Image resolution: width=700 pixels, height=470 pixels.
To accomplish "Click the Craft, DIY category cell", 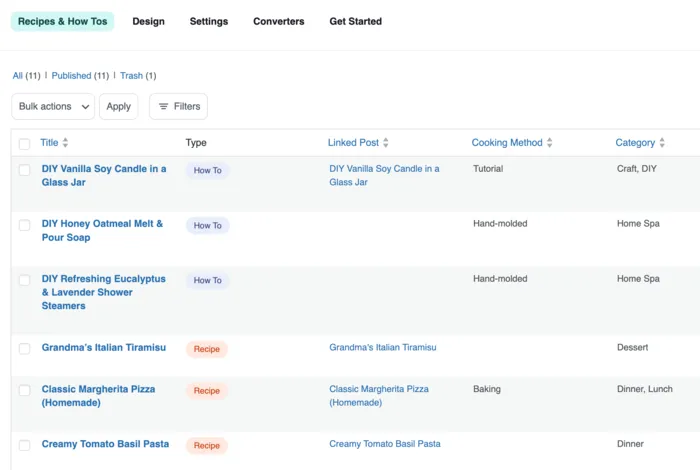I will [637, 169].
